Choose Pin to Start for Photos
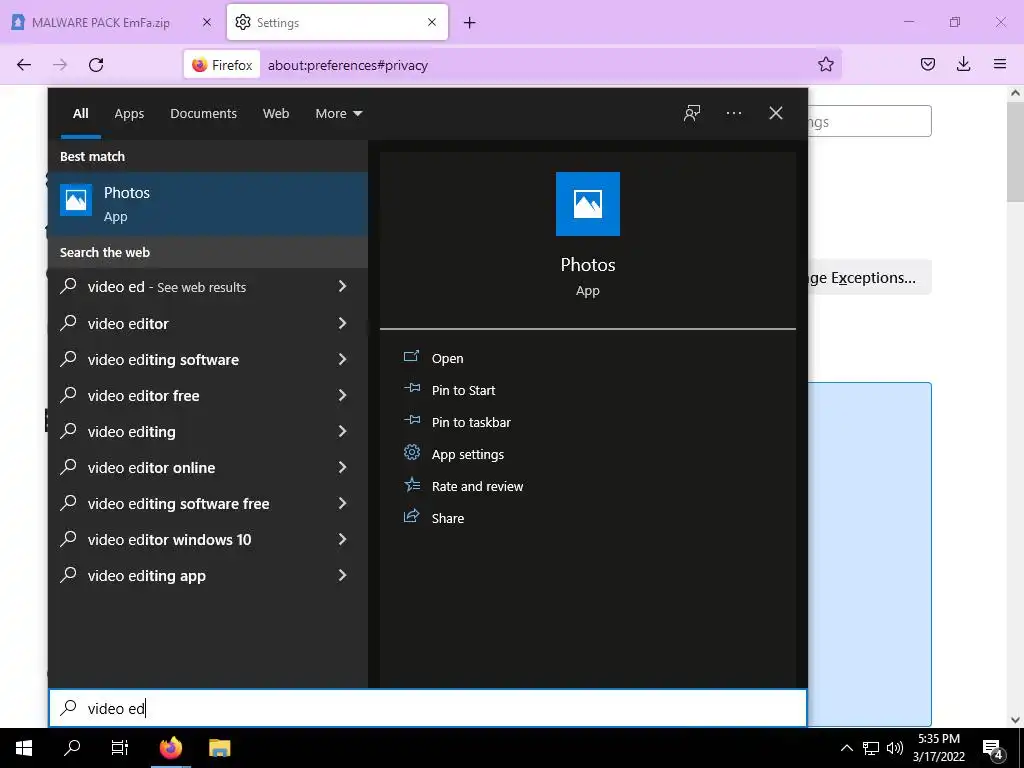Image resolution: width=1024 pixels, height=768 pixels. coord(464,391)
